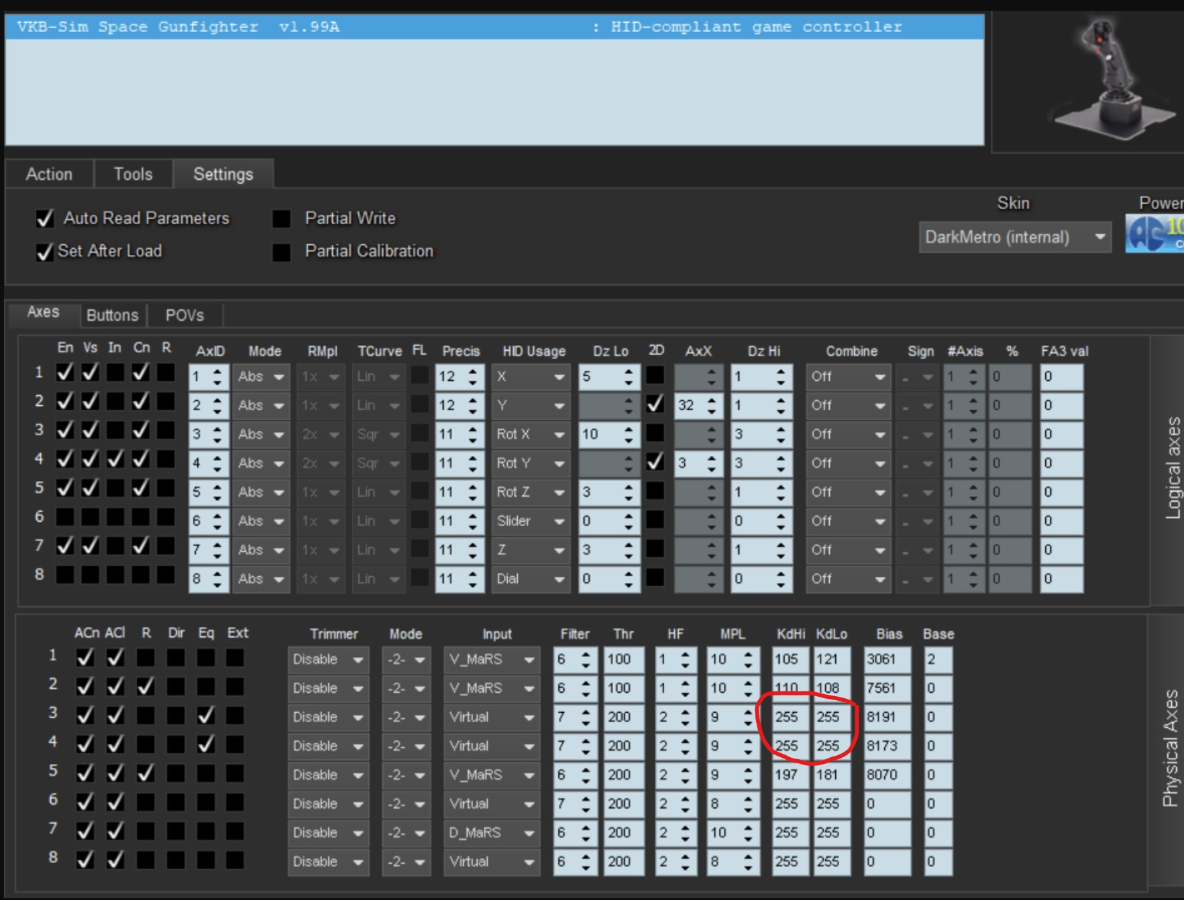This screenshot has height=900, width=1184.
Task: Switch to the Action tab
Action: (49, 174)
